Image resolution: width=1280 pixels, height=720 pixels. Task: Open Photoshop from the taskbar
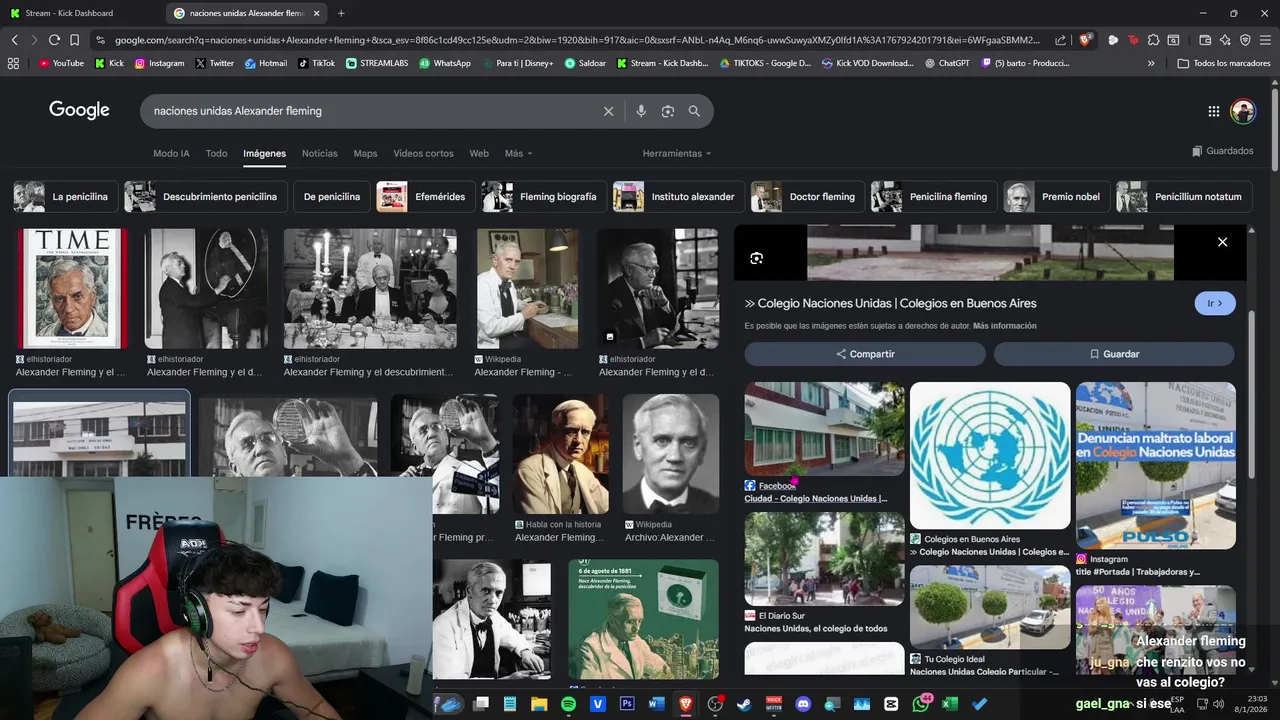coord(627,704)
